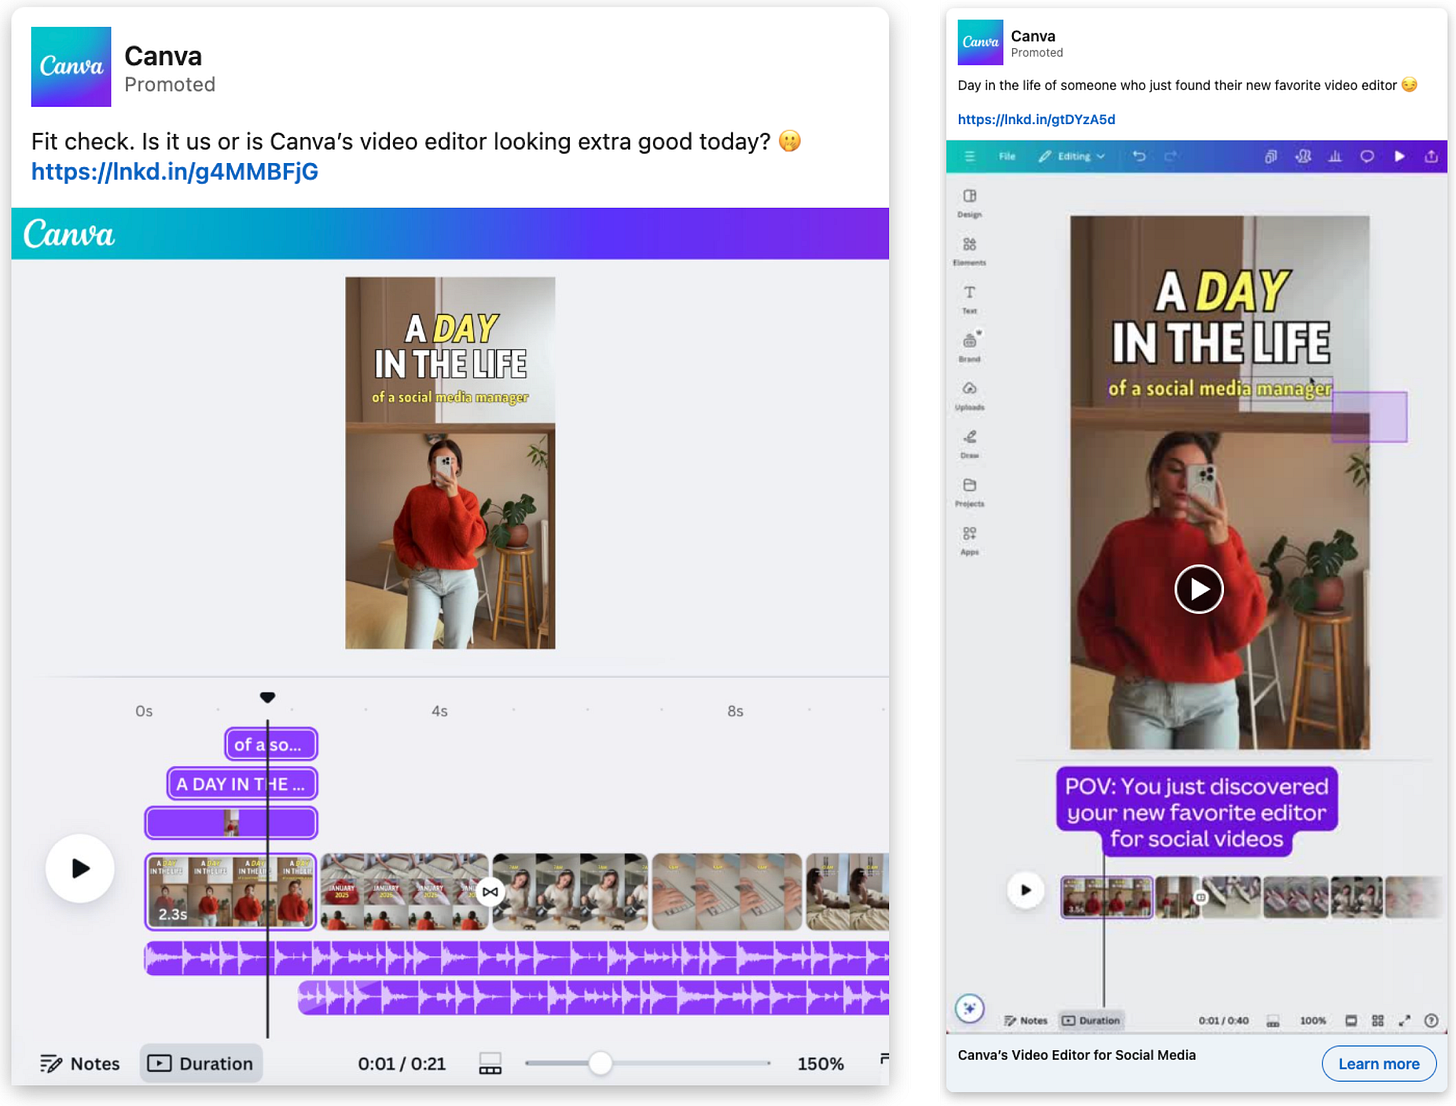Click the transition icon between clips in left ad timeline
This screenshot has height=1106, width=1456.
[490, 891]
